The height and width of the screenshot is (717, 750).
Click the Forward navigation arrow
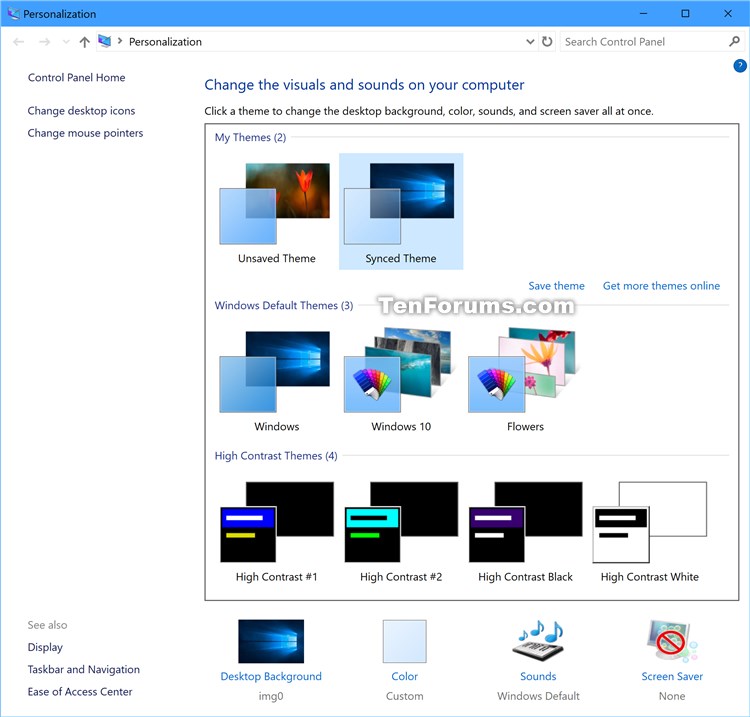pyautogui.click(x=44, y=42)
